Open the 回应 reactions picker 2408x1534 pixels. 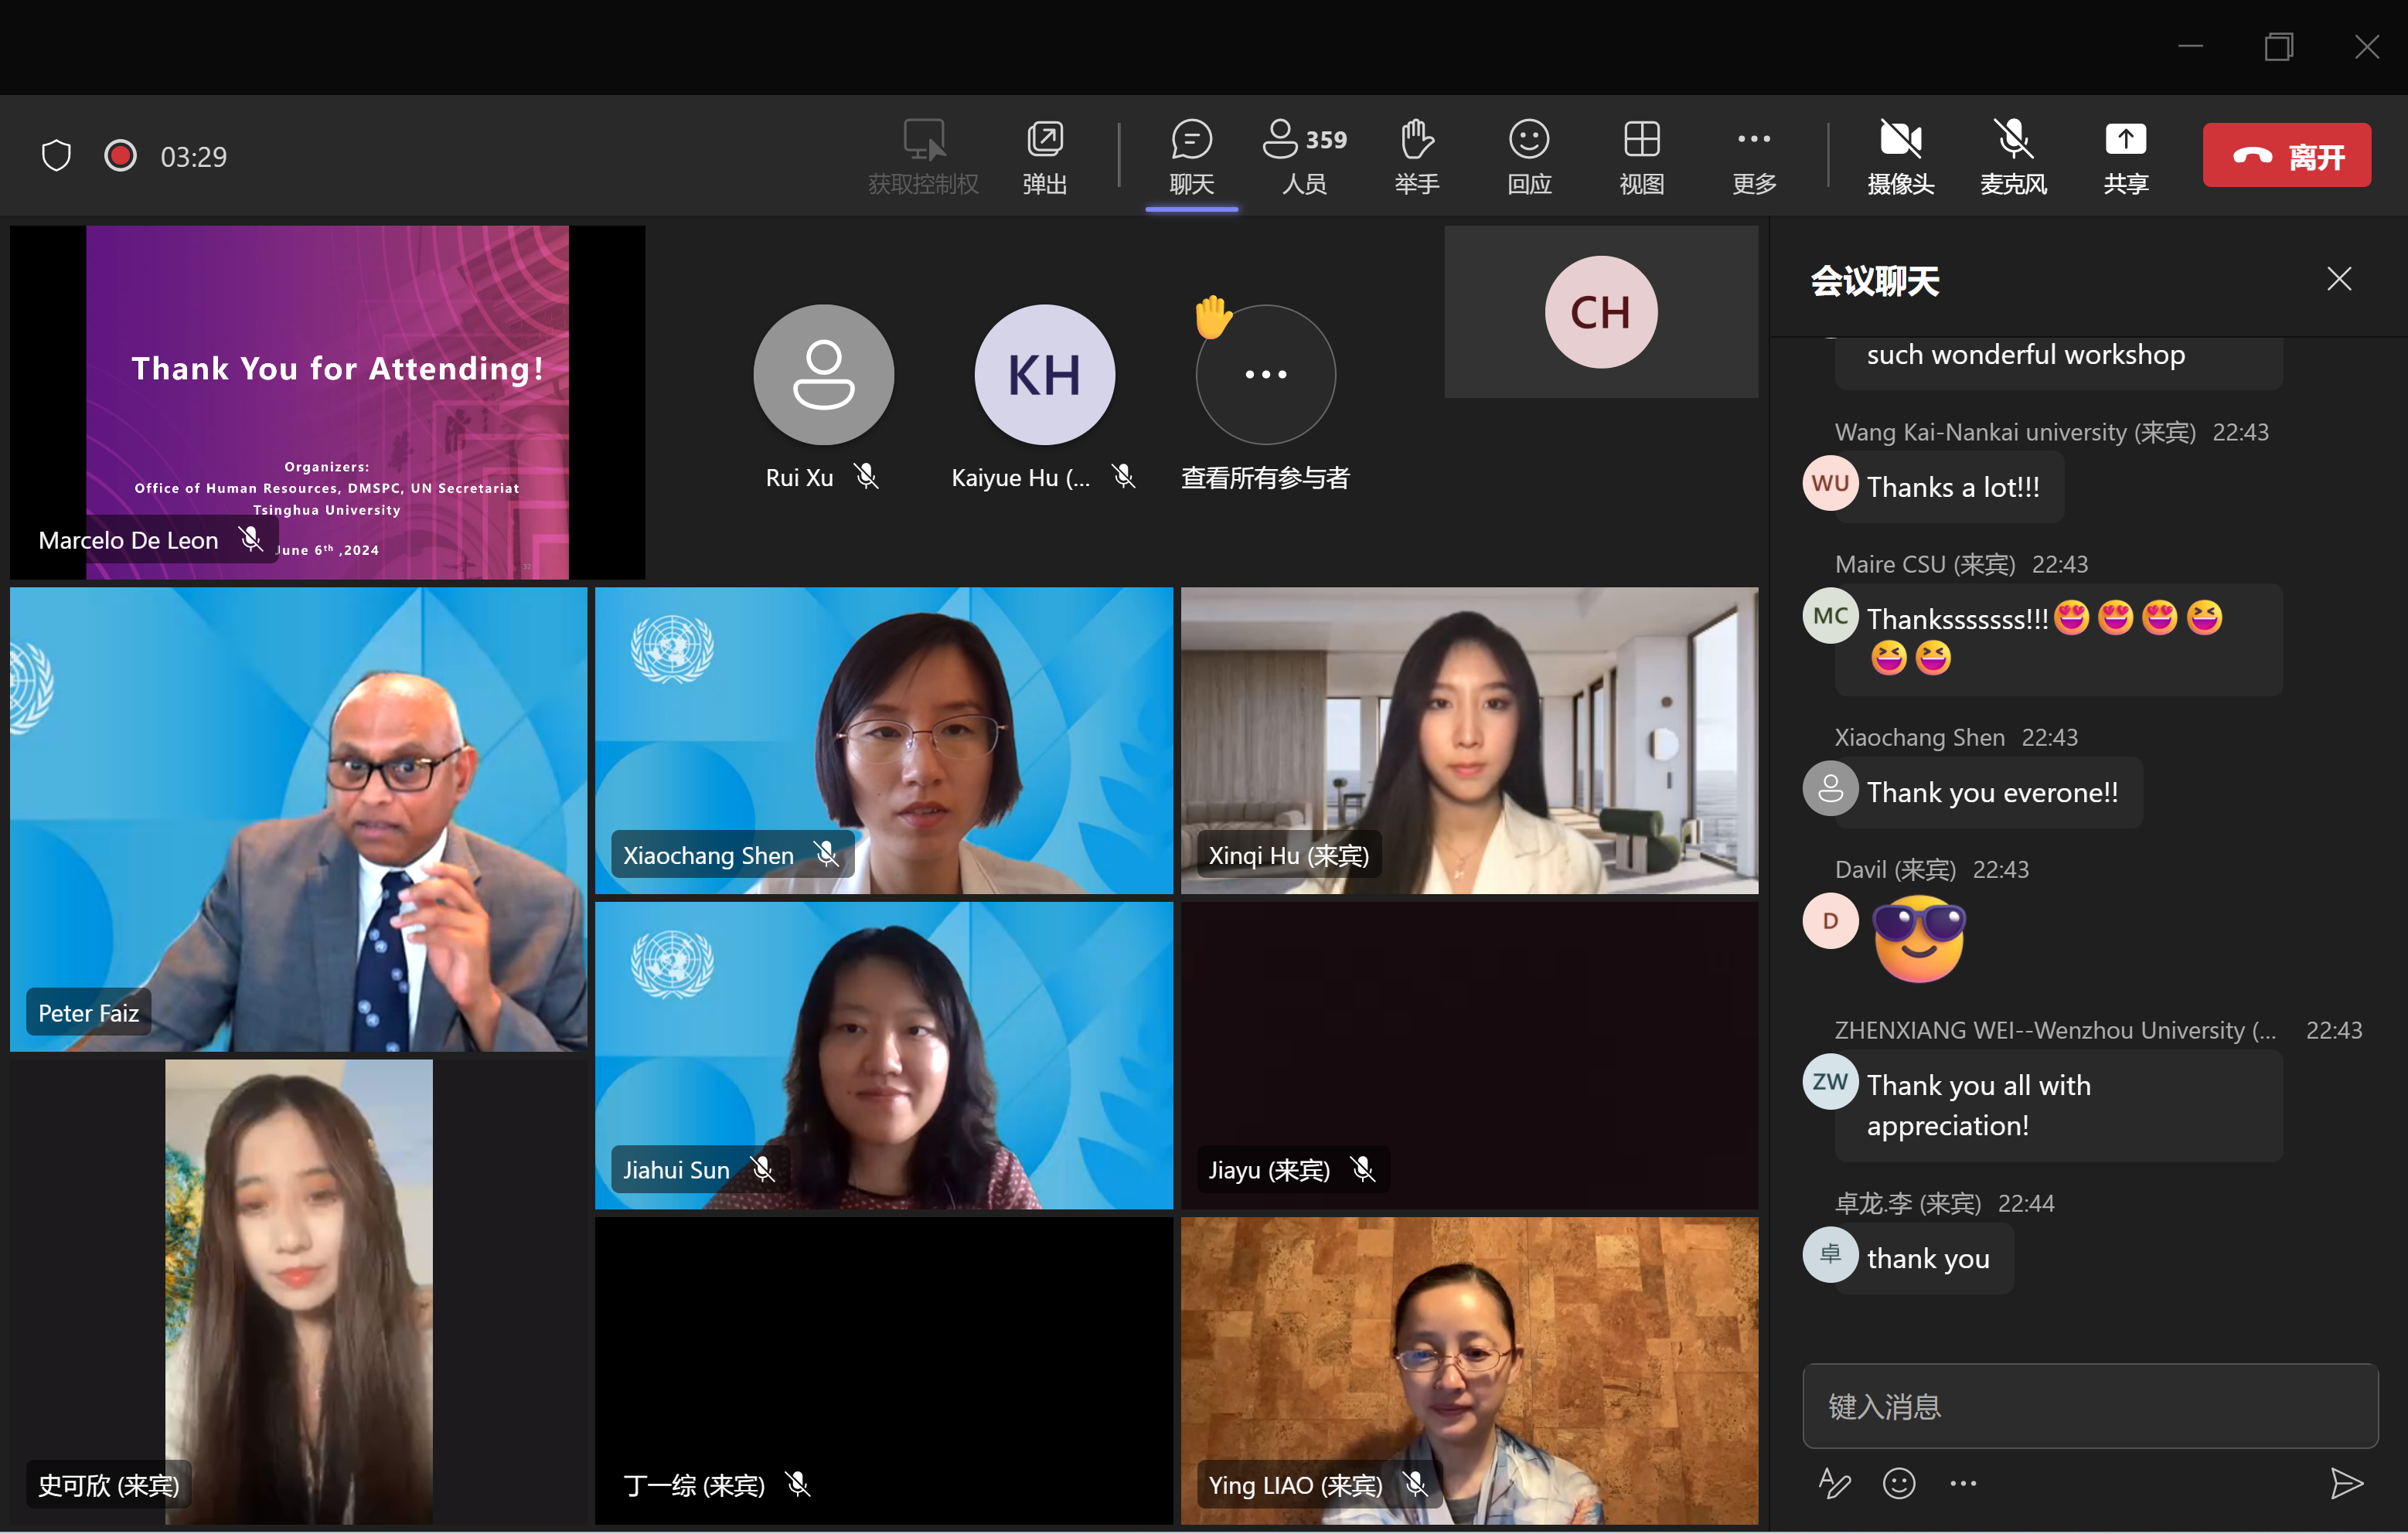1528,155
